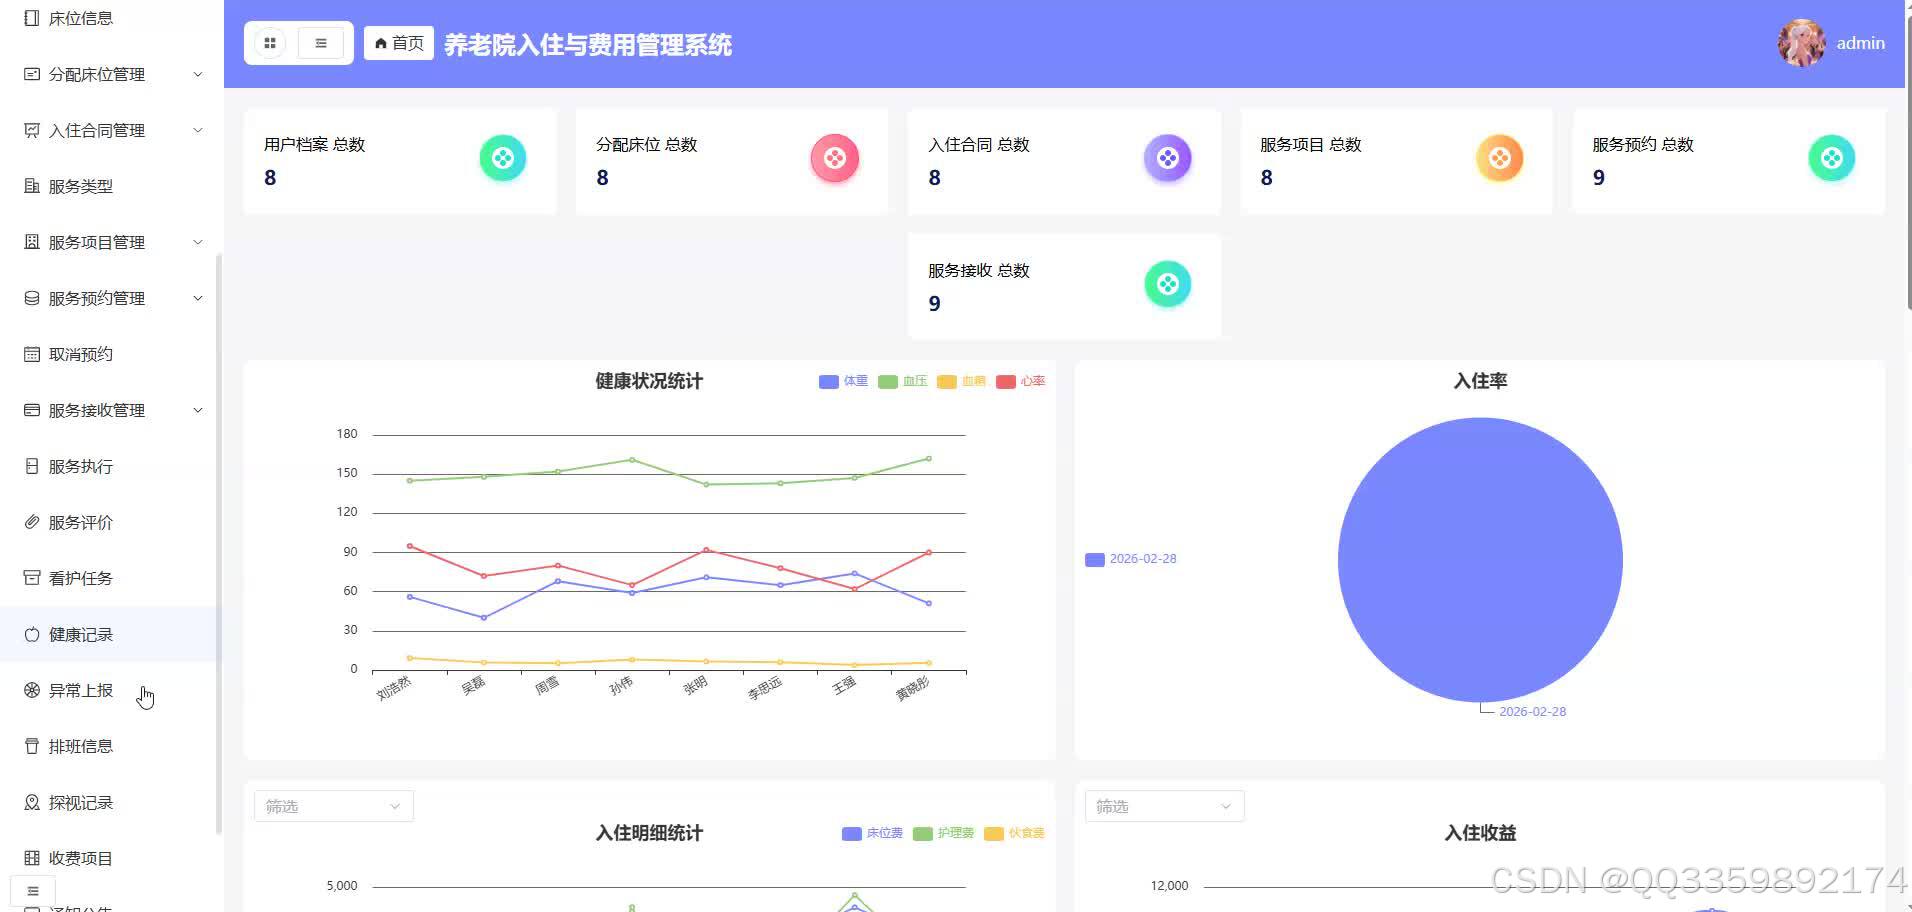The image size is (1912, 912).
Task: Click 健康状况统计 chart title
Action: point(649,381)
